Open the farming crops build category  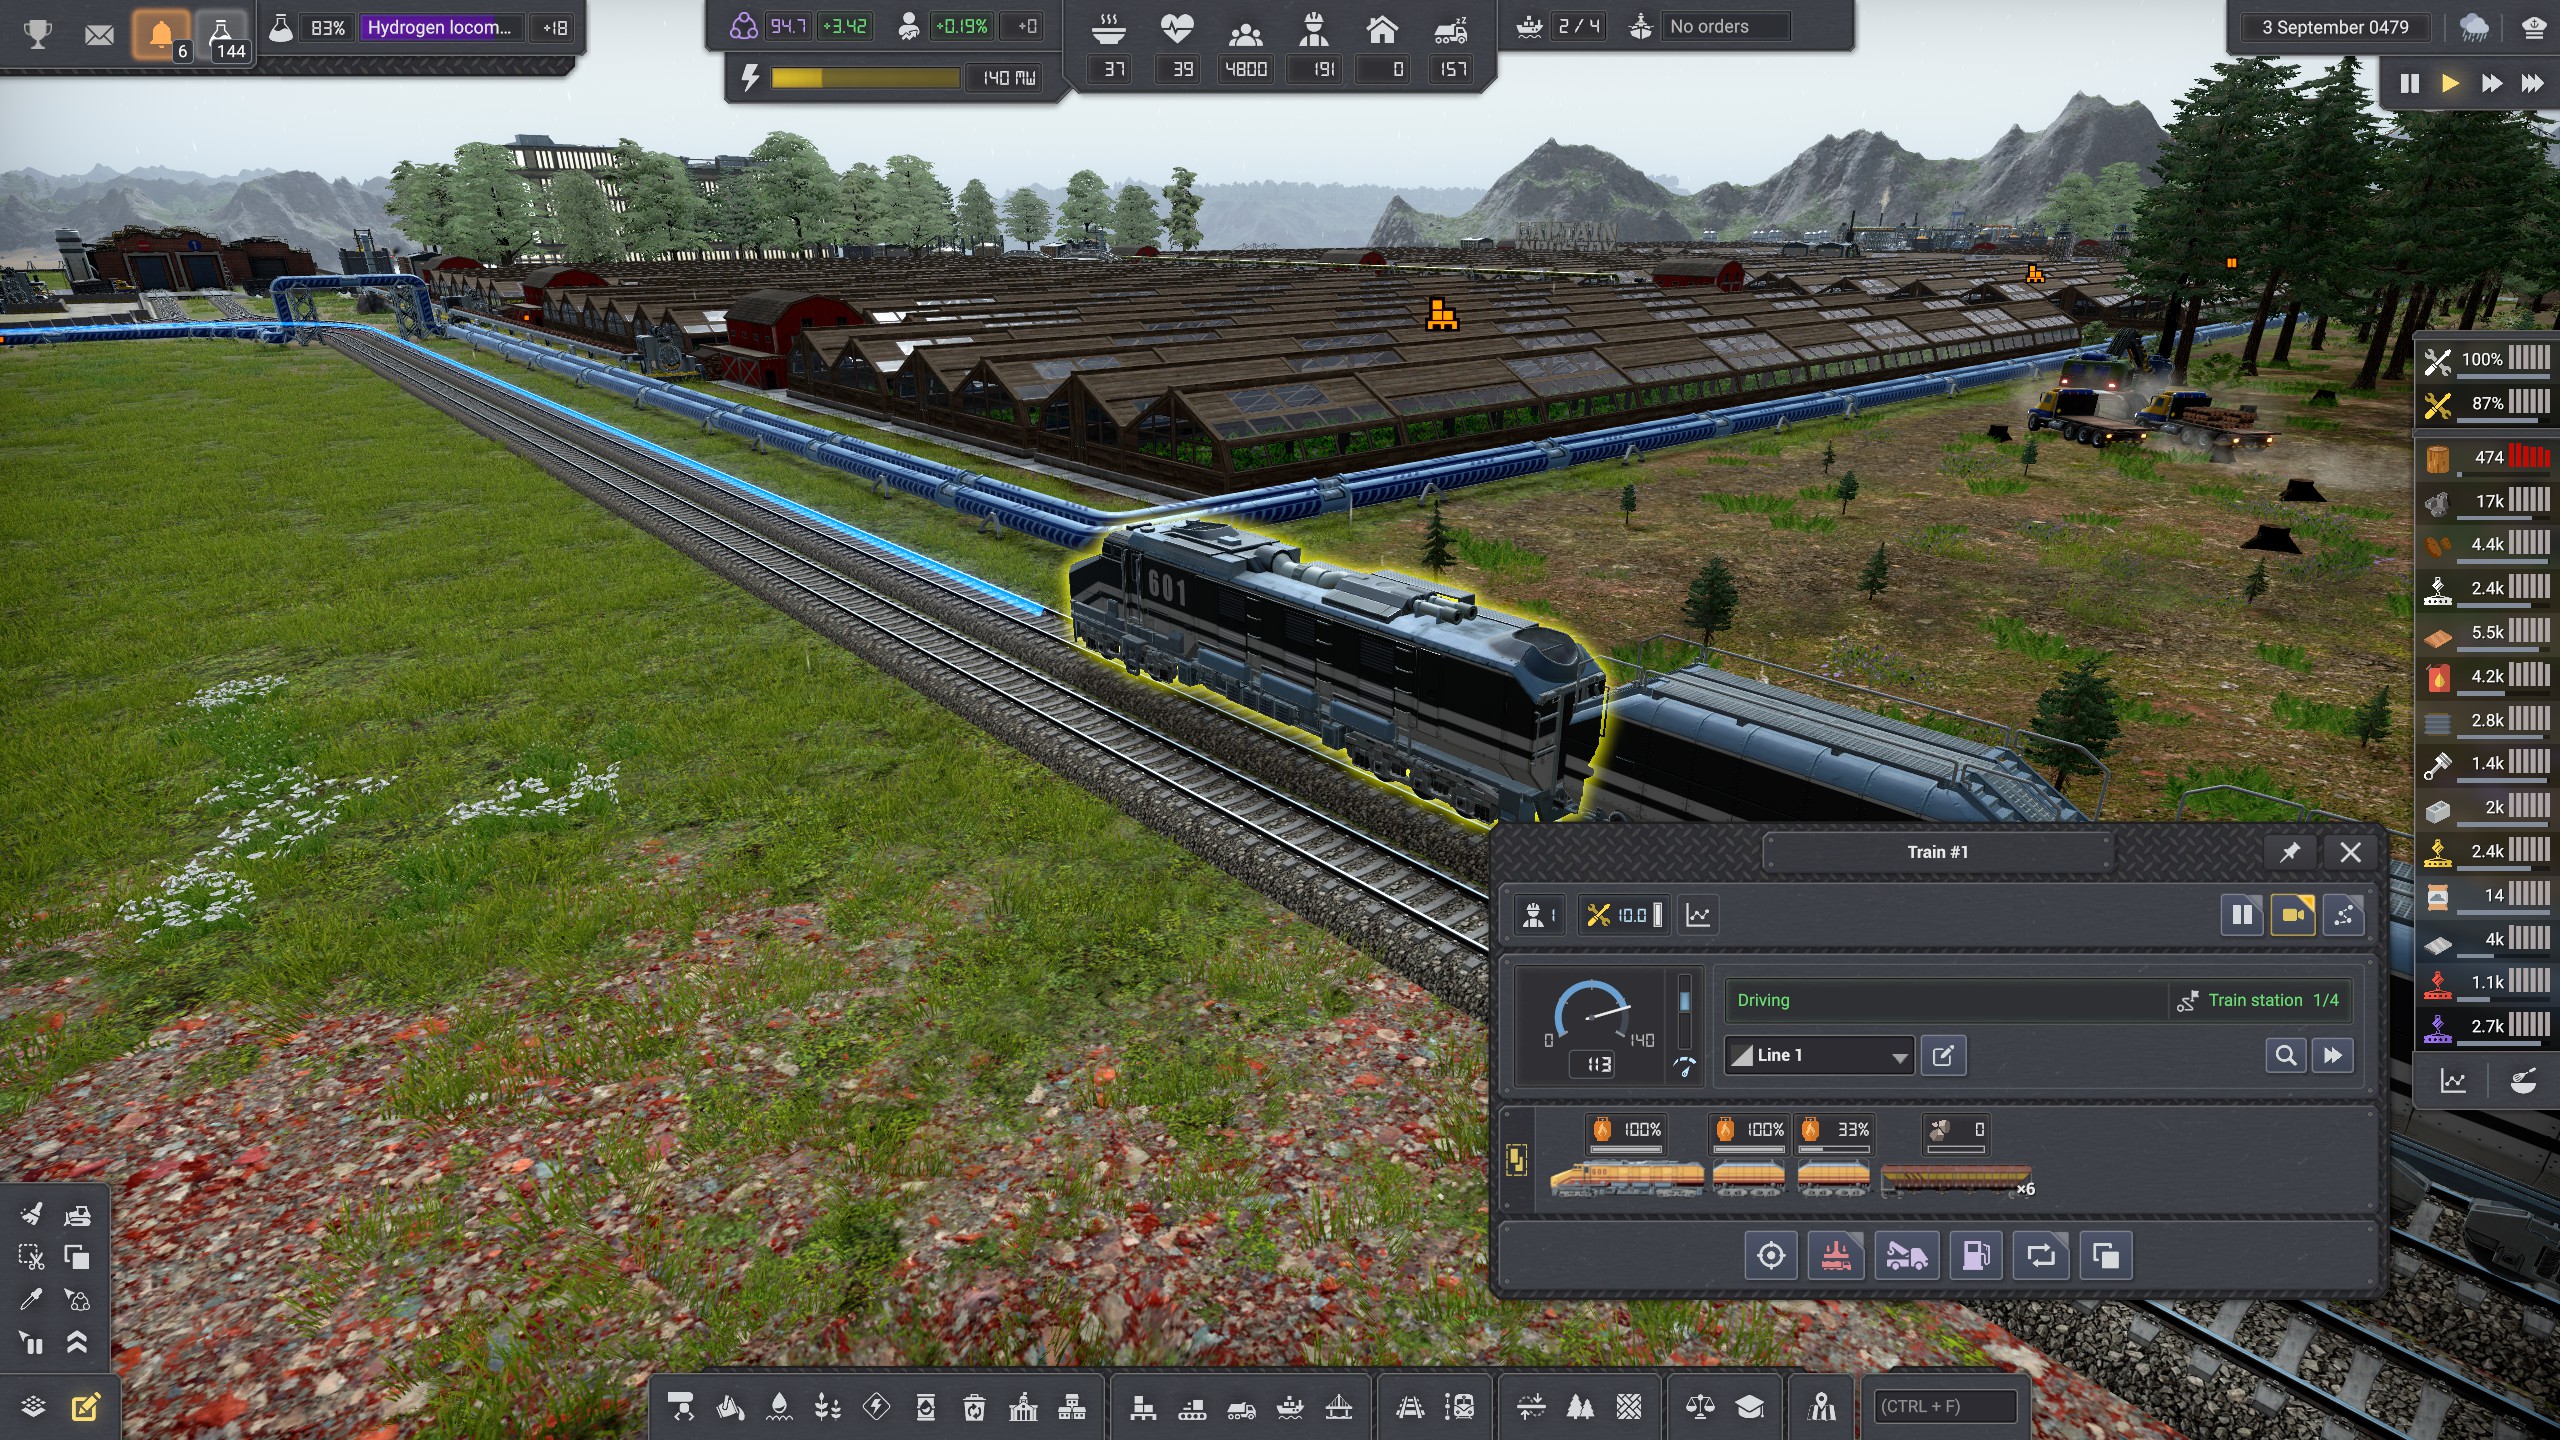coord(827,1407)
